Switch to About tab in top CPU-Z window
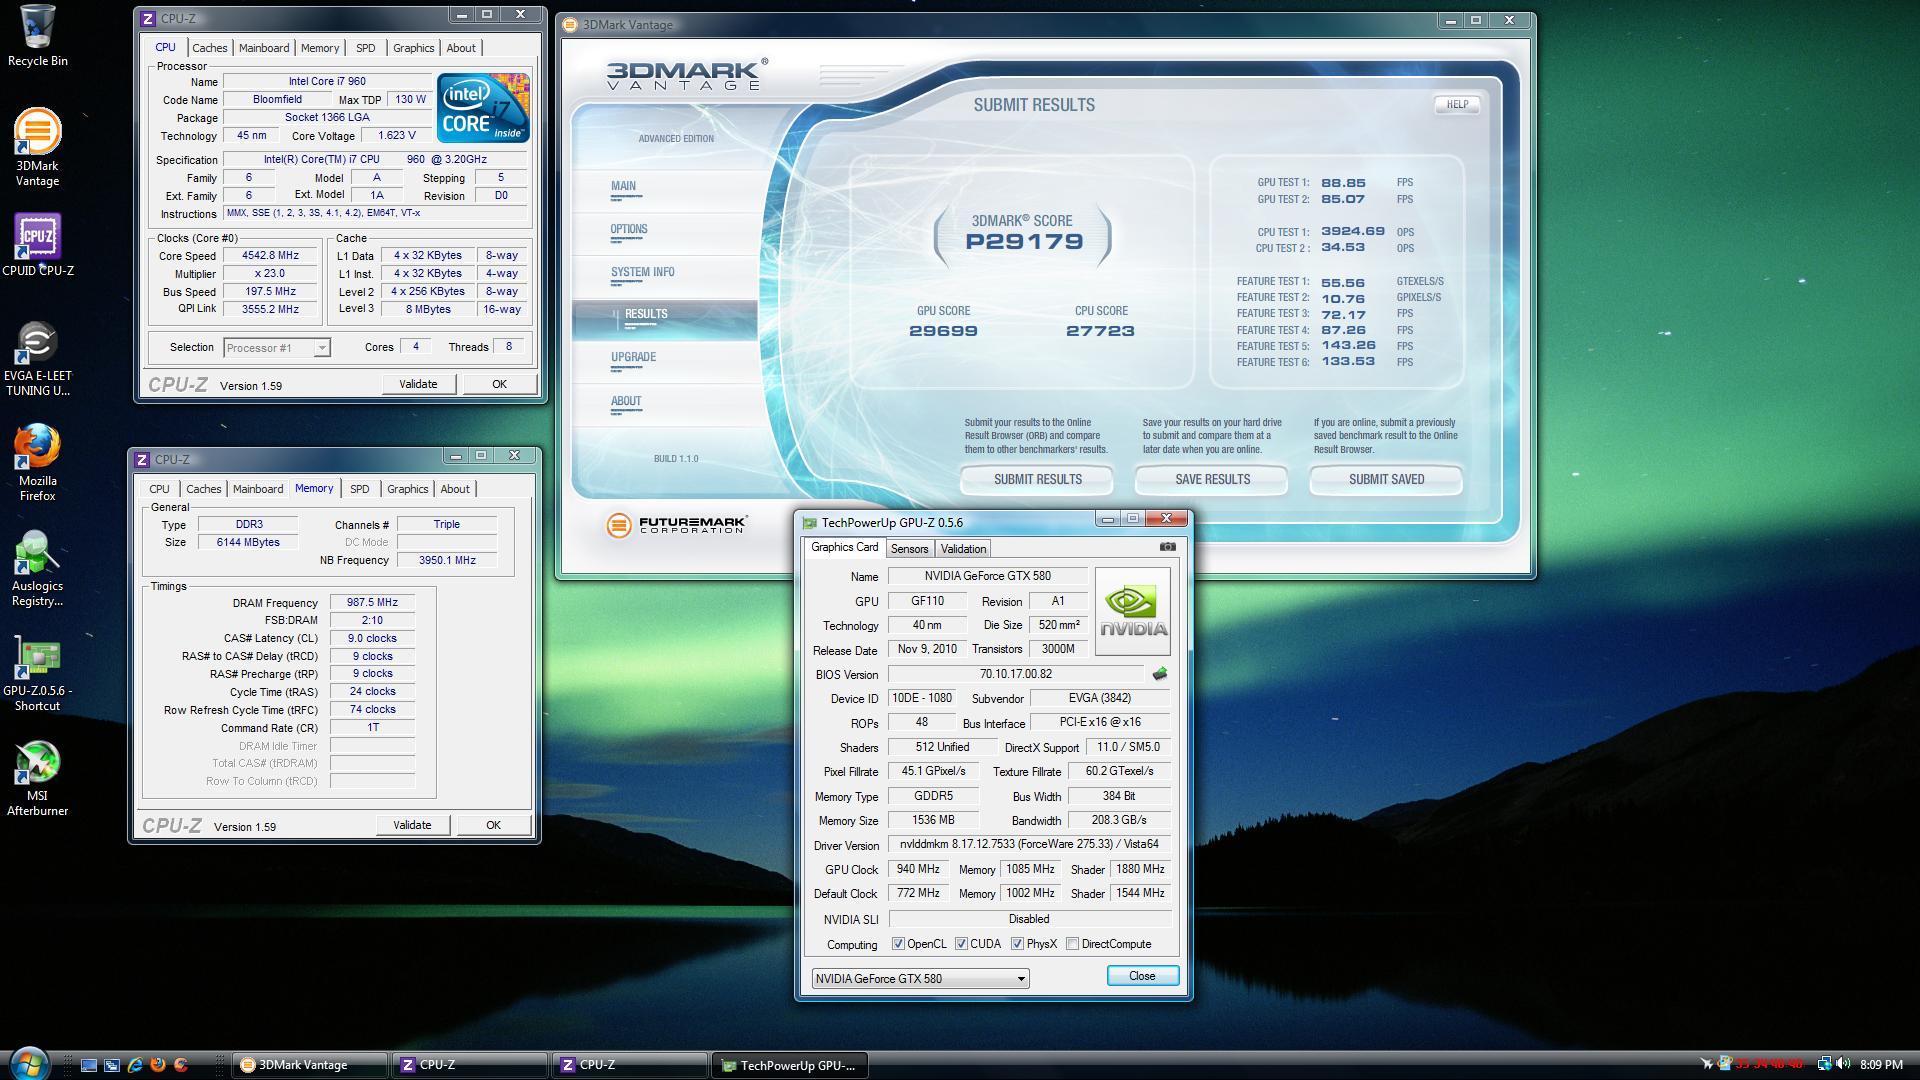Image resolution: width=1920 pixels, height=1080 pixels. pos(461,48)
